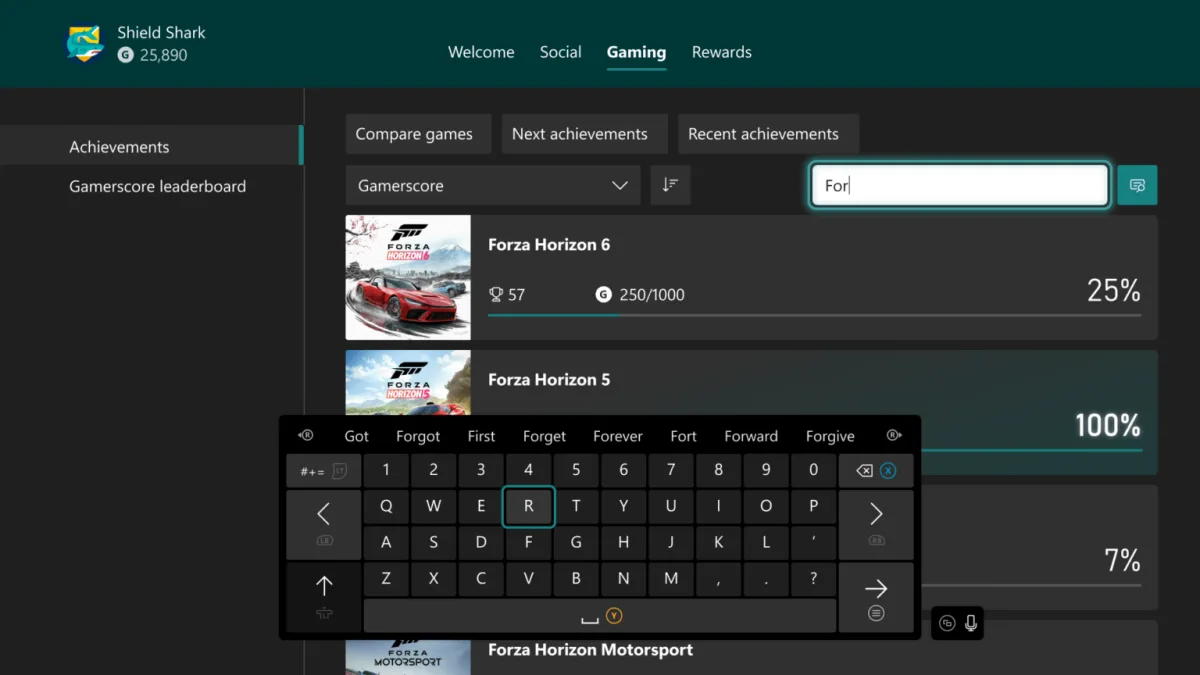Click the Forza Horizon 5 title
The width and height of the screenshot is (1200, 675).
[x=549, y=380]
